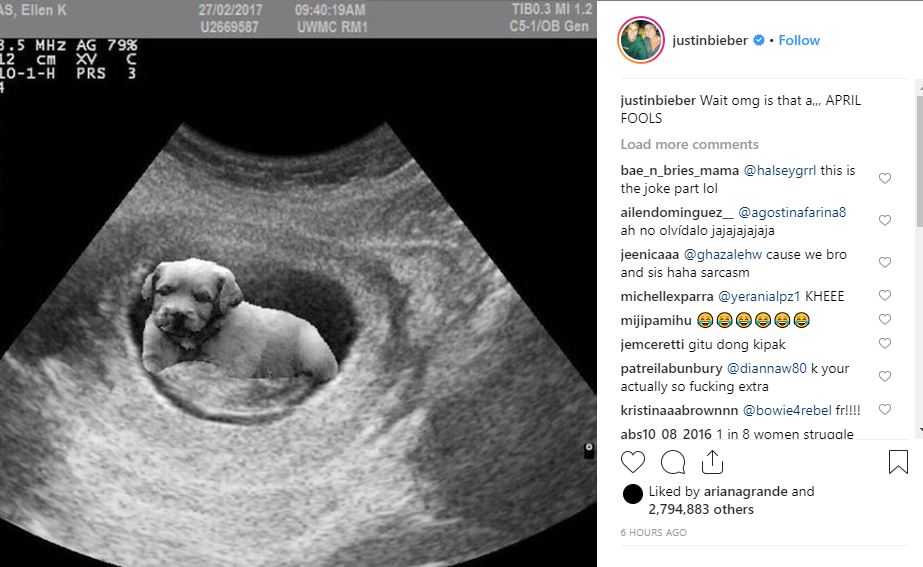The height and width of the screenshot is (567, 923).
Task: Click the comments scrollbar
Action: [919, 159]
